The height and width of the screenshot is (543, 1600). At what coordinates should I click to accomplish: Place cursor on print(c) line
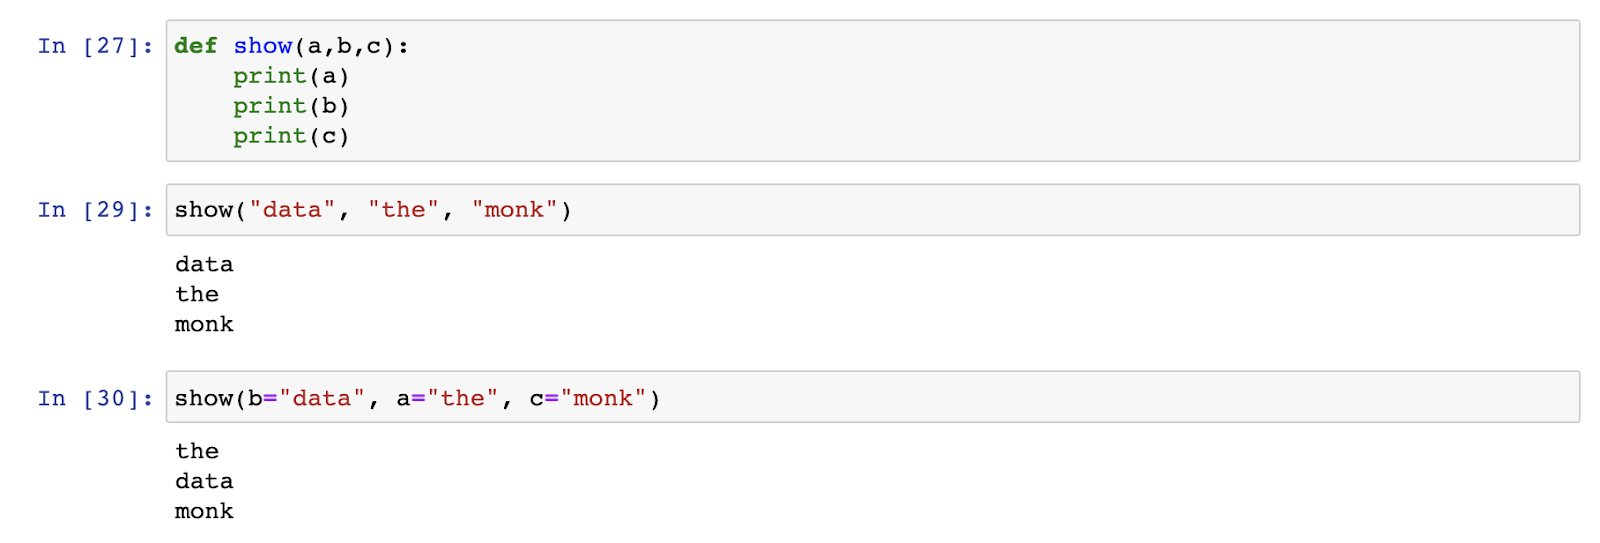[291, 136]
